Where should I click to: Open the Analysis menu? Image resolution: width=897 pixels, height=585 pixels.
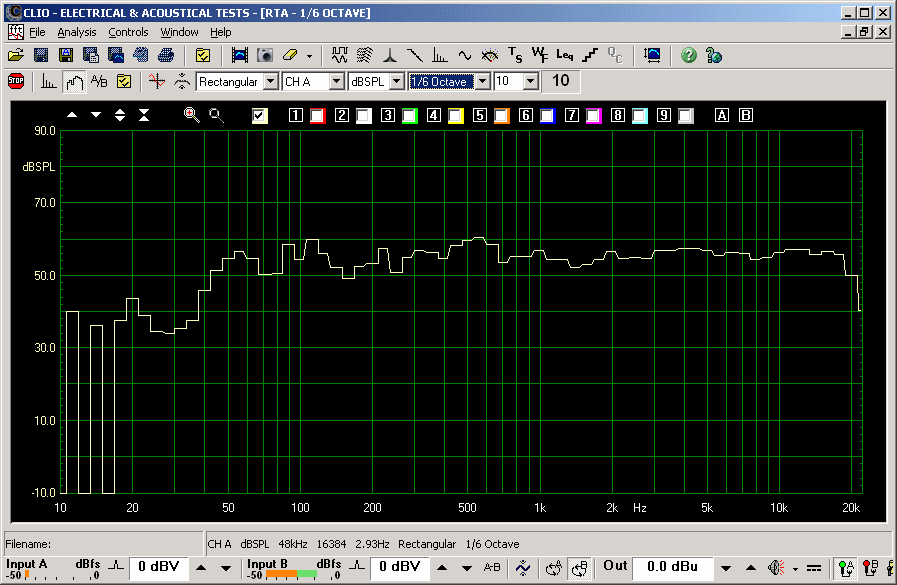pyautogui.click(x=76, y=32)
